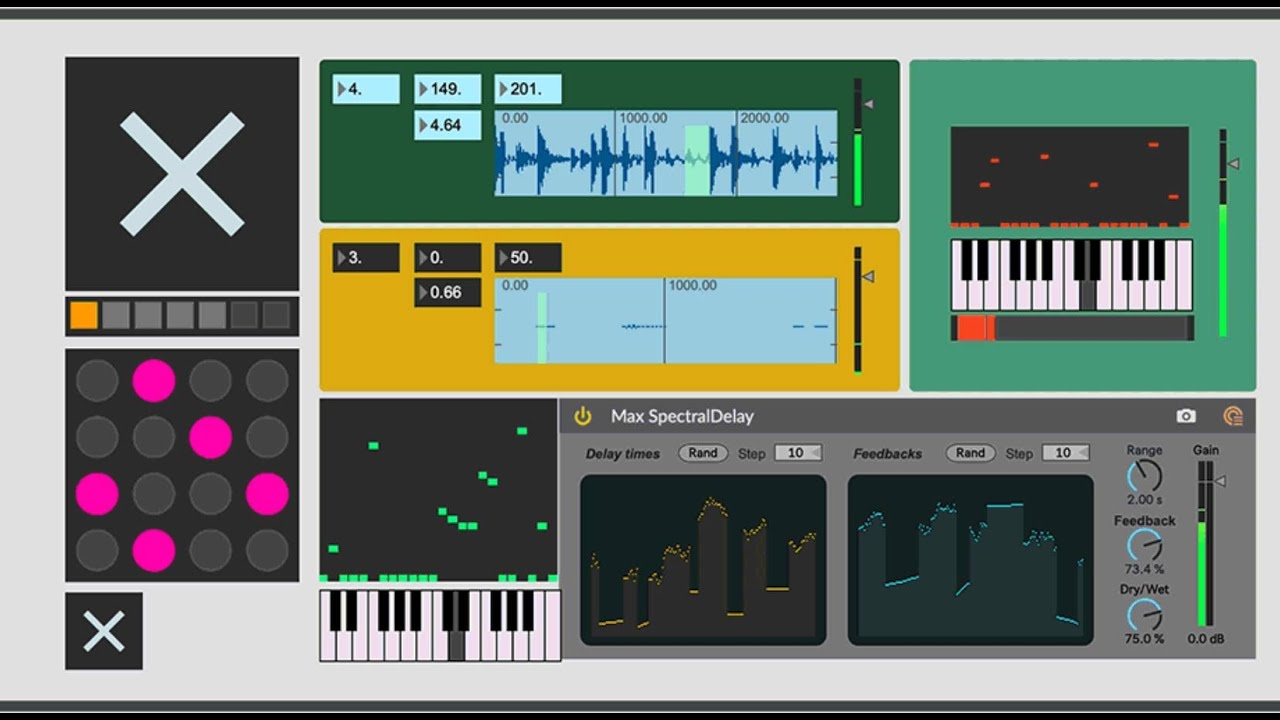Image resolution: width=1280 pixels, height=720 pixels.
Task: Click the number box showing 4. in green panel
Action: coord(366,89)
